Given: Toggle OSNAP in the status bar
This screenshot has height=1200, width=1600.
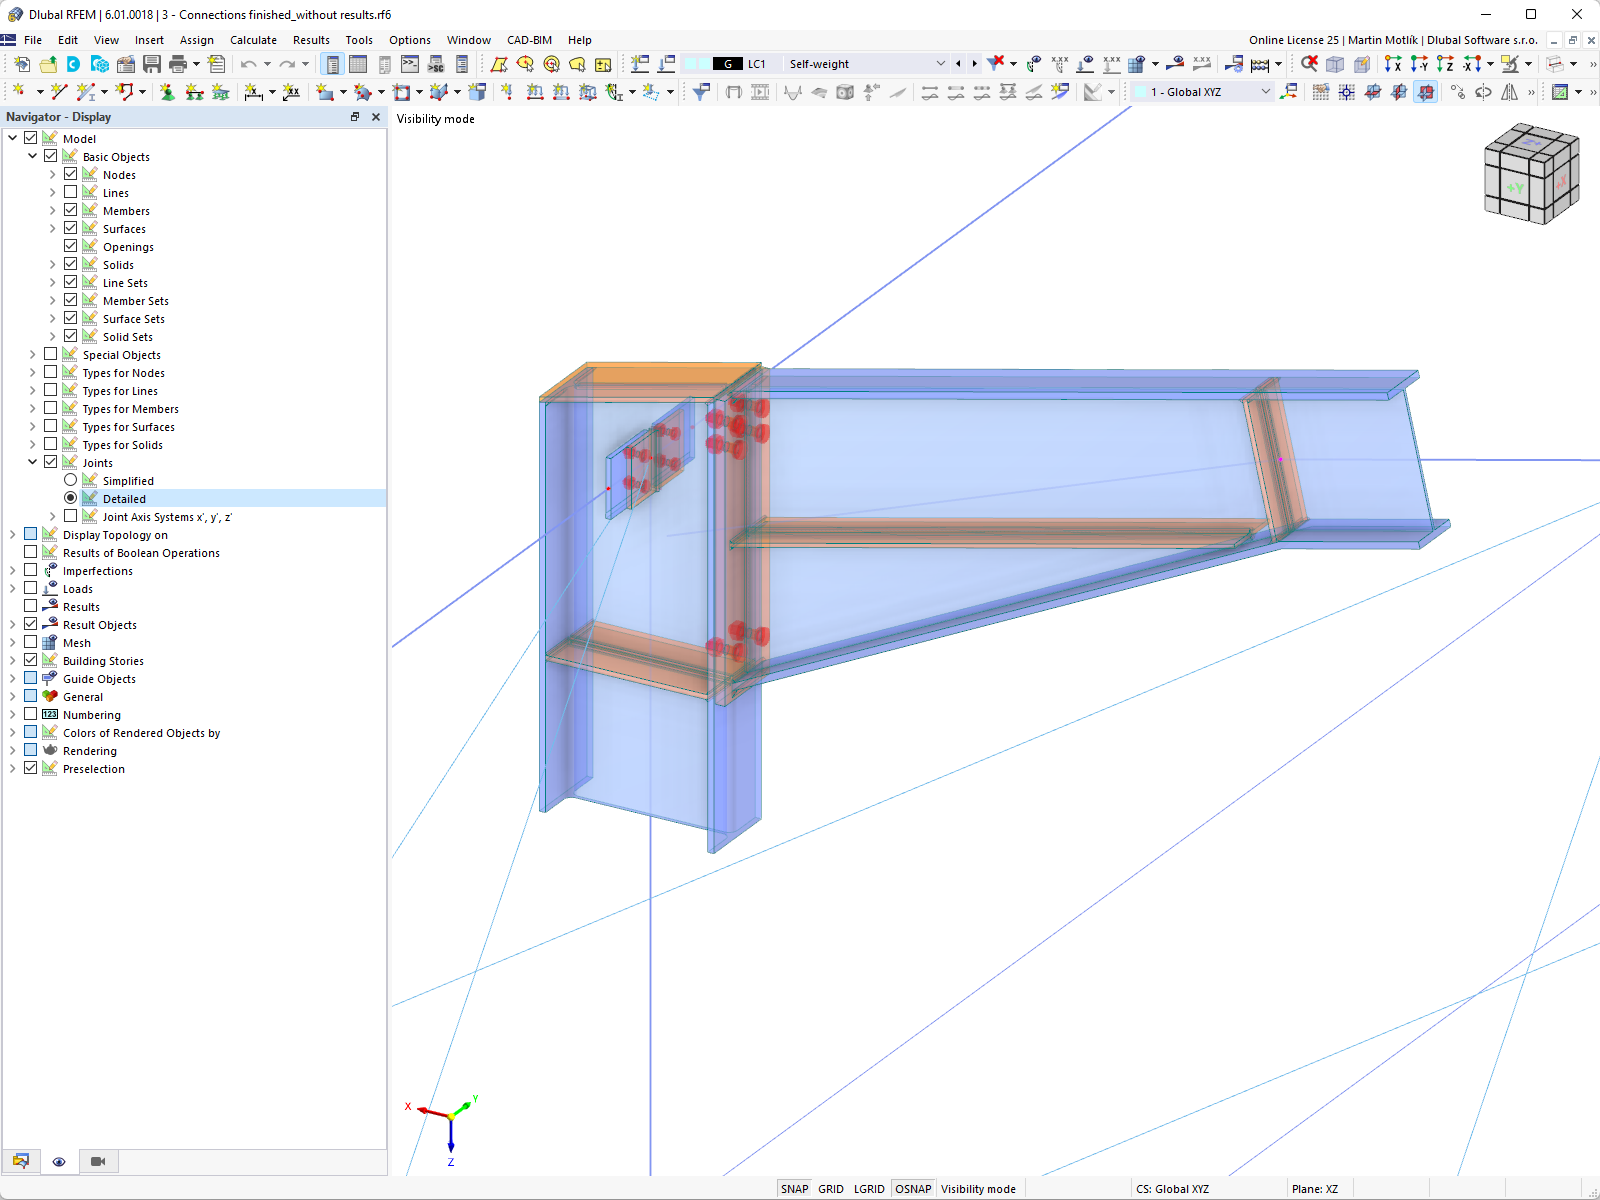Looking at the screenshot, I should click(x=913, y=1188).
